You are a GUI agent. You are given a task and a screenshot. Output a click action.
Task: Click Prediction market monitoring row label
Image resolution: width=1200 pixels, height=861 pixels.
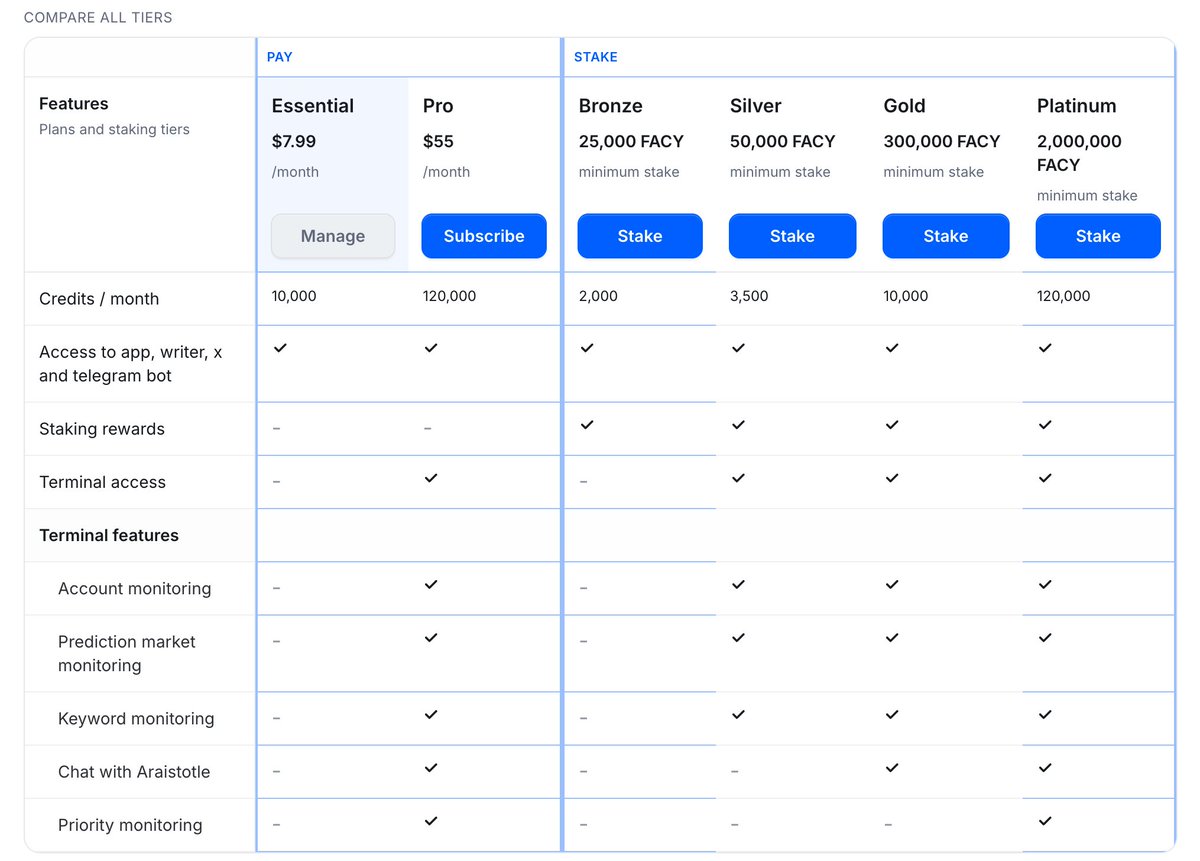(127, 654)
